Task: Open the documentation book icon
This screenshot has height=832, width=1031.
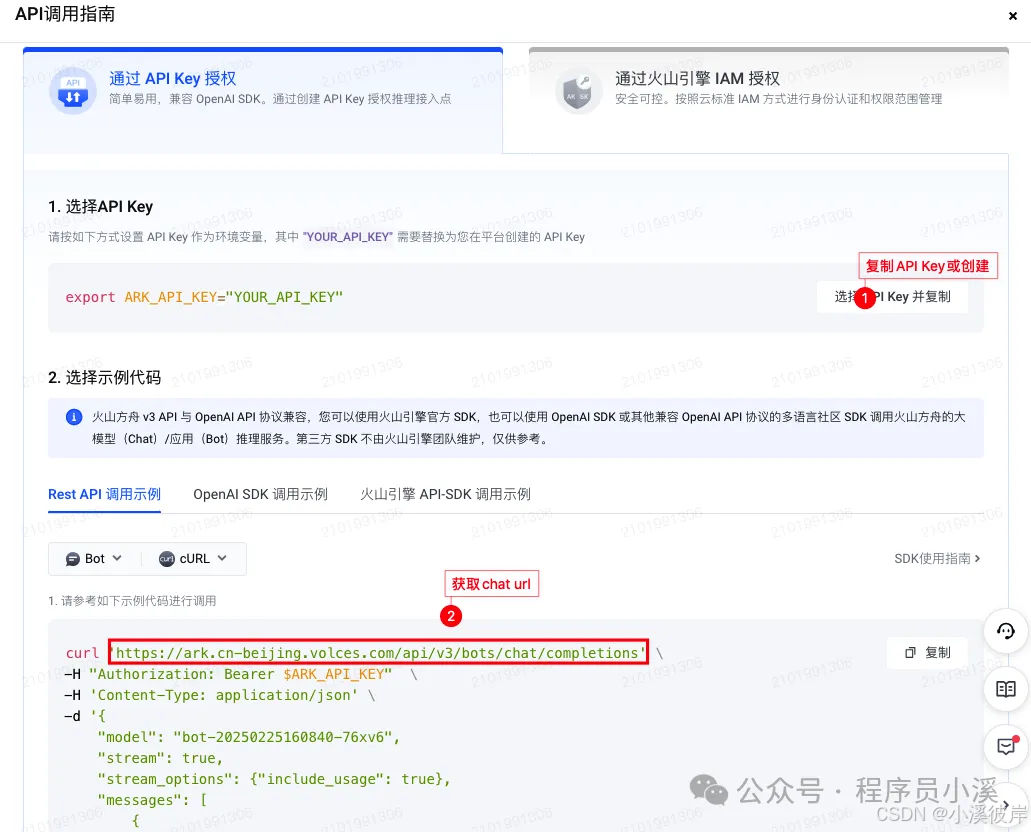Action: click(x=1005, y=689)
